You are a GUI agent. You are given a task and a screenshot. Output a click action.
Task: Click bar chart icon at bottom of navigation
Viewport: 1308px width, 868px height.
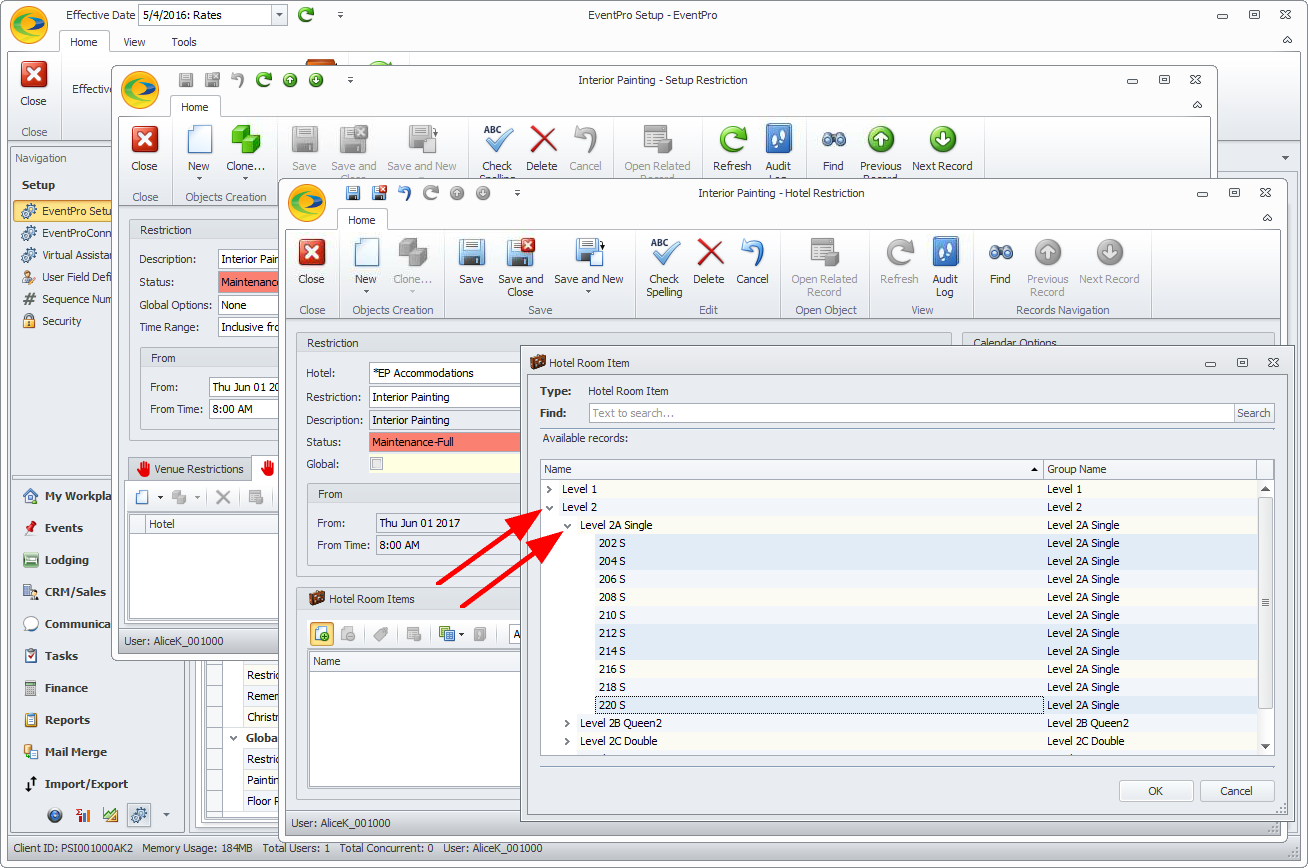click(x=83, y=815)
